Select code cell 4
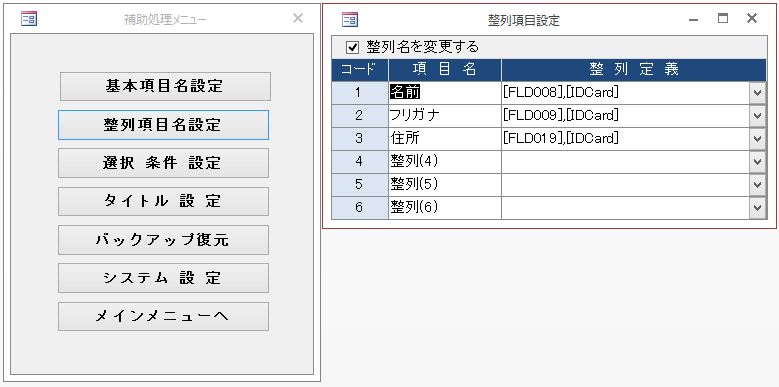779x387 pixels. [360, 162]
